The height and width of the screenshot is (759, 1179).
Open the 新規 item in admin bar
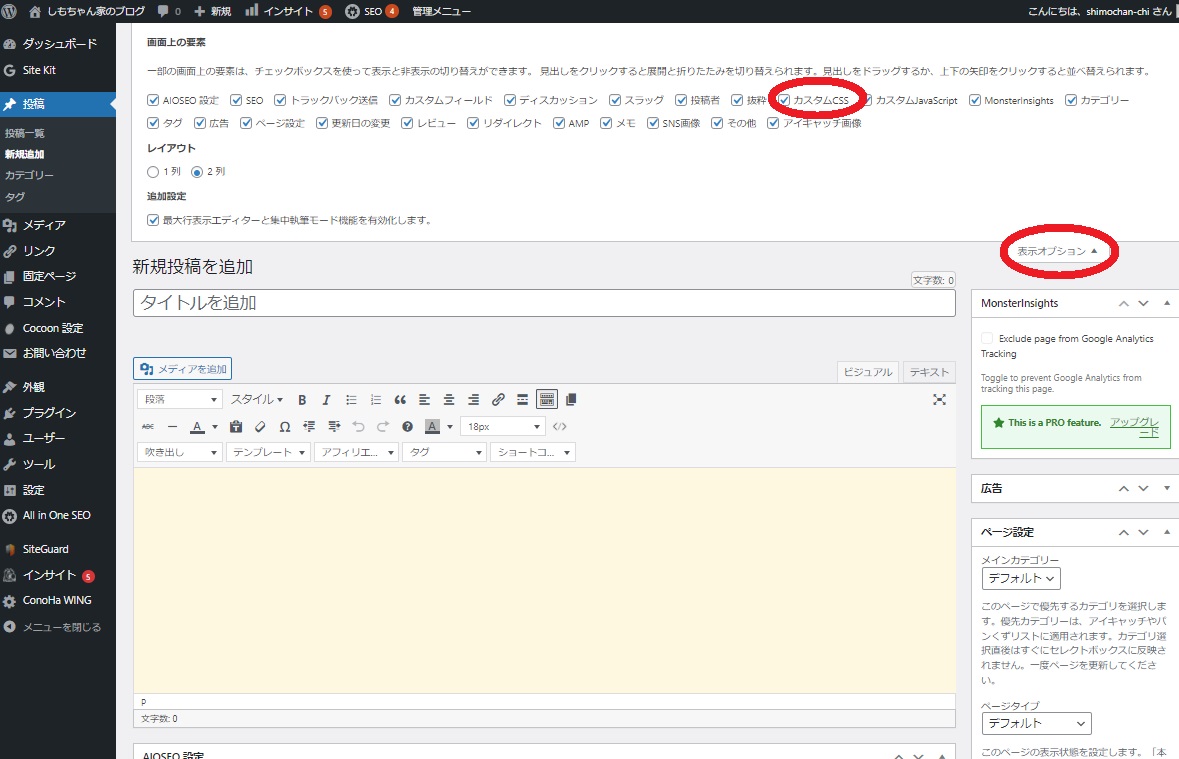pyautogui.click(x=212, y=11)
